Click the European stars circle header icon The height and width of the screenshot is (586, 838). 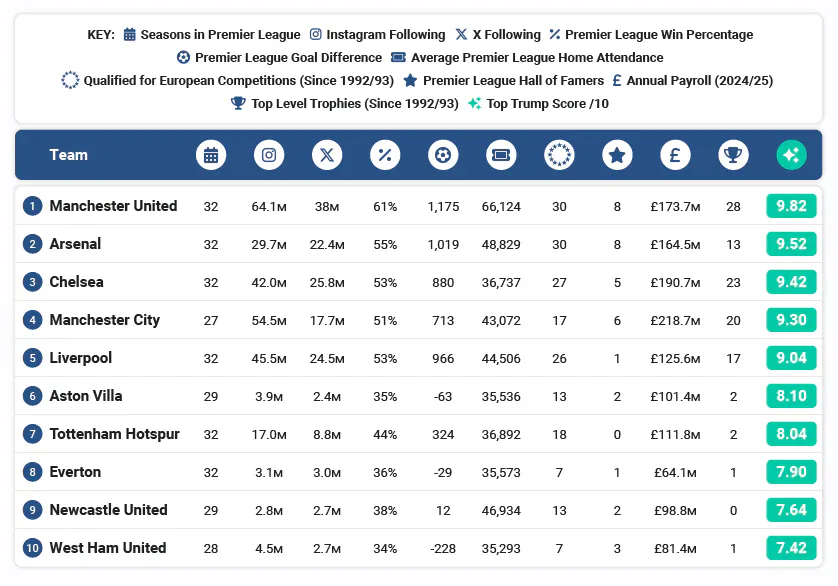click(559, 155)
